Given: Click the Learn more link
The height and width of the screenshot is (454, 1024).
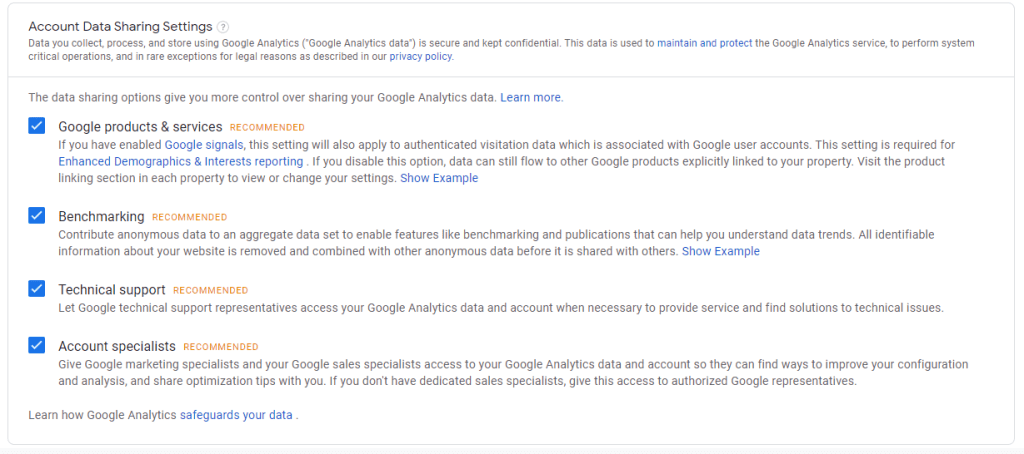Looking at the screenshot, I should click(531, 97).
